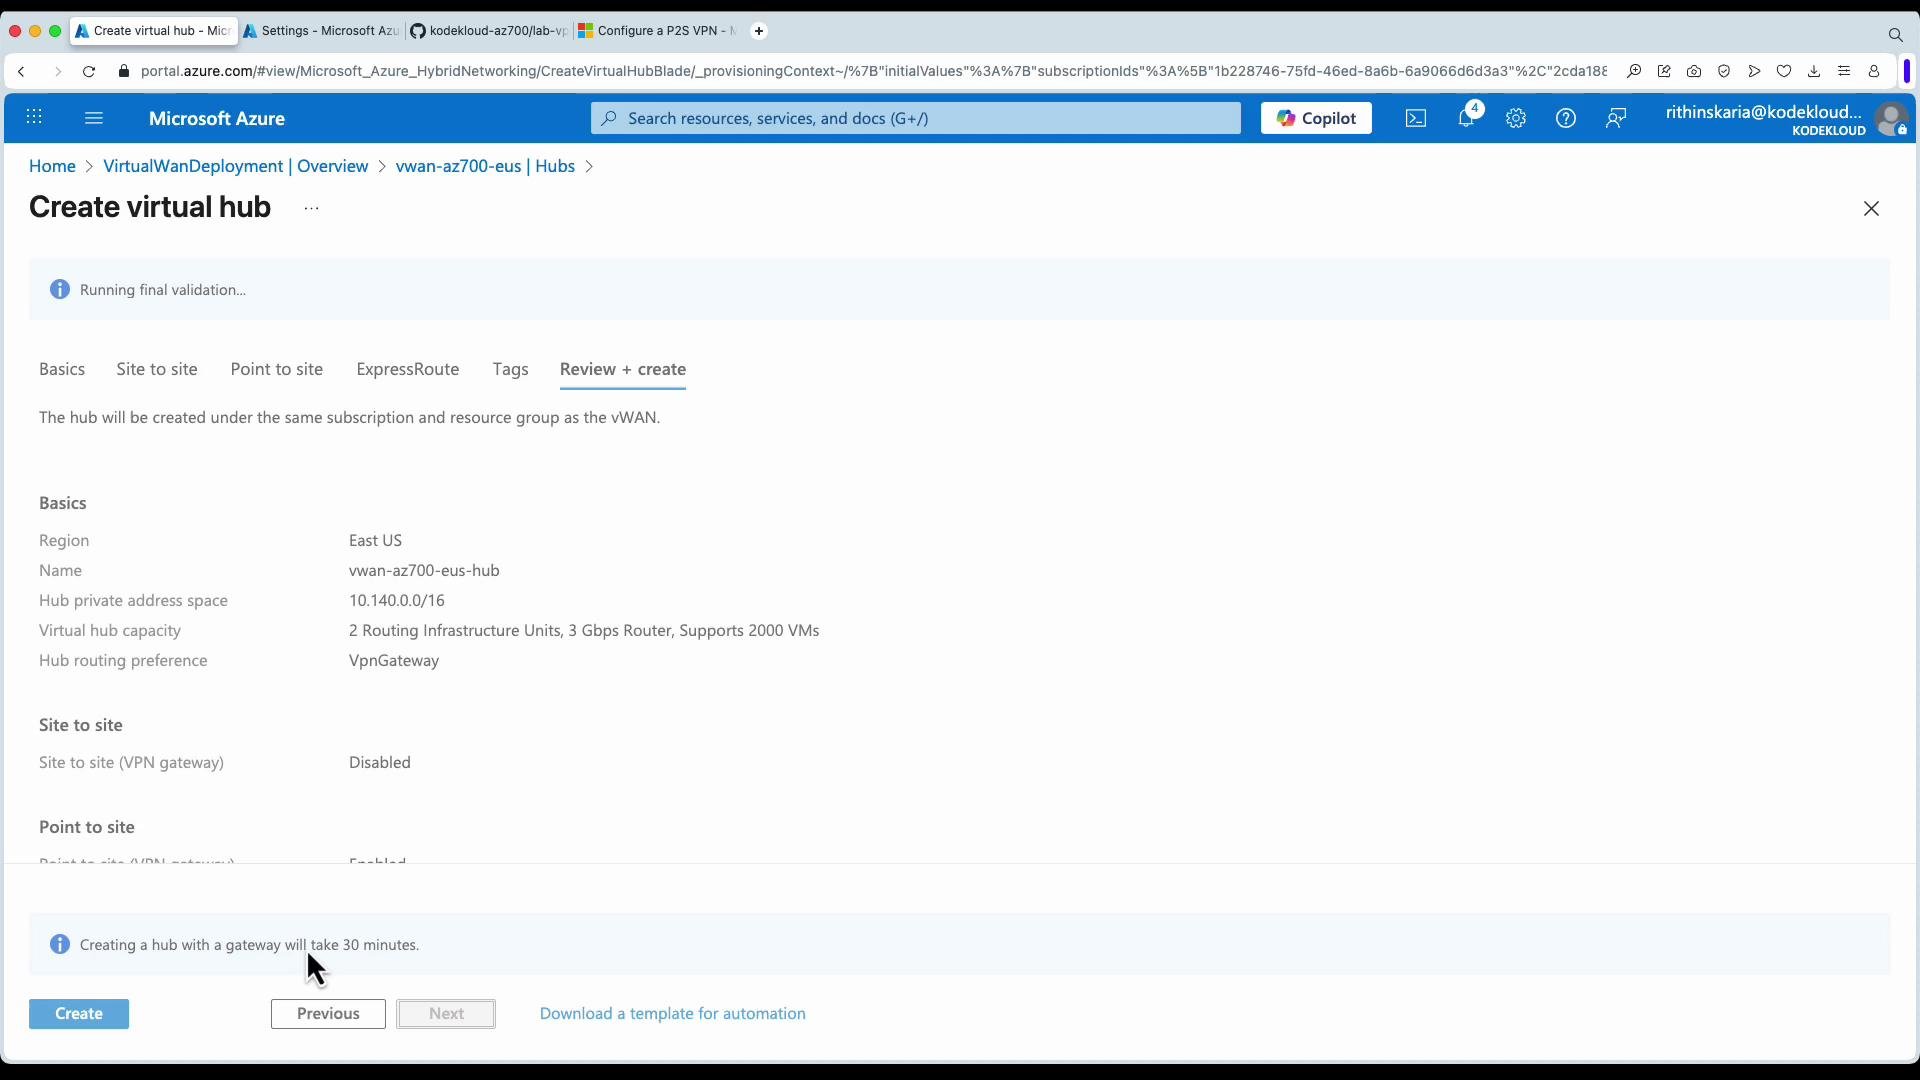
Task: View Azure notifications bell
Action: pos(1467,117)
